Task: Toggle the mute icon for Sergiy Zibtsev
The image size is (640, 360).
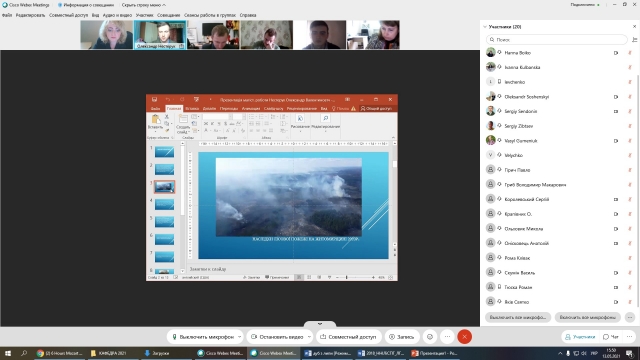Action: click(x=630, y=126)
